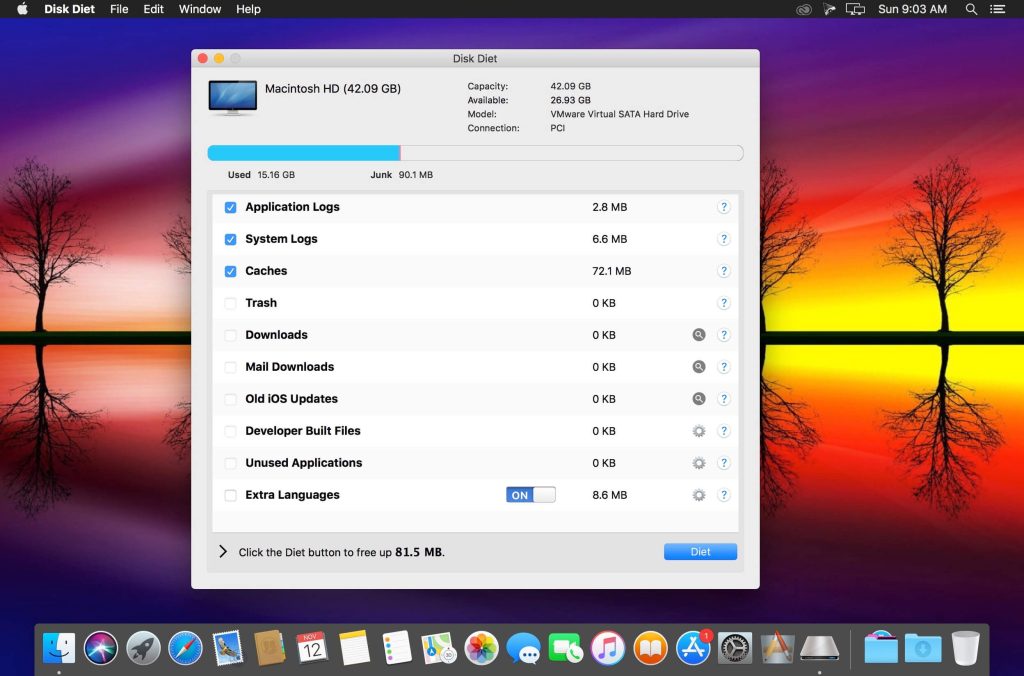Image resolution: width=1024 pixels, height=676 pixels.
Task: Uncheck the Application Logs checkbox
Action: [231, 207]
